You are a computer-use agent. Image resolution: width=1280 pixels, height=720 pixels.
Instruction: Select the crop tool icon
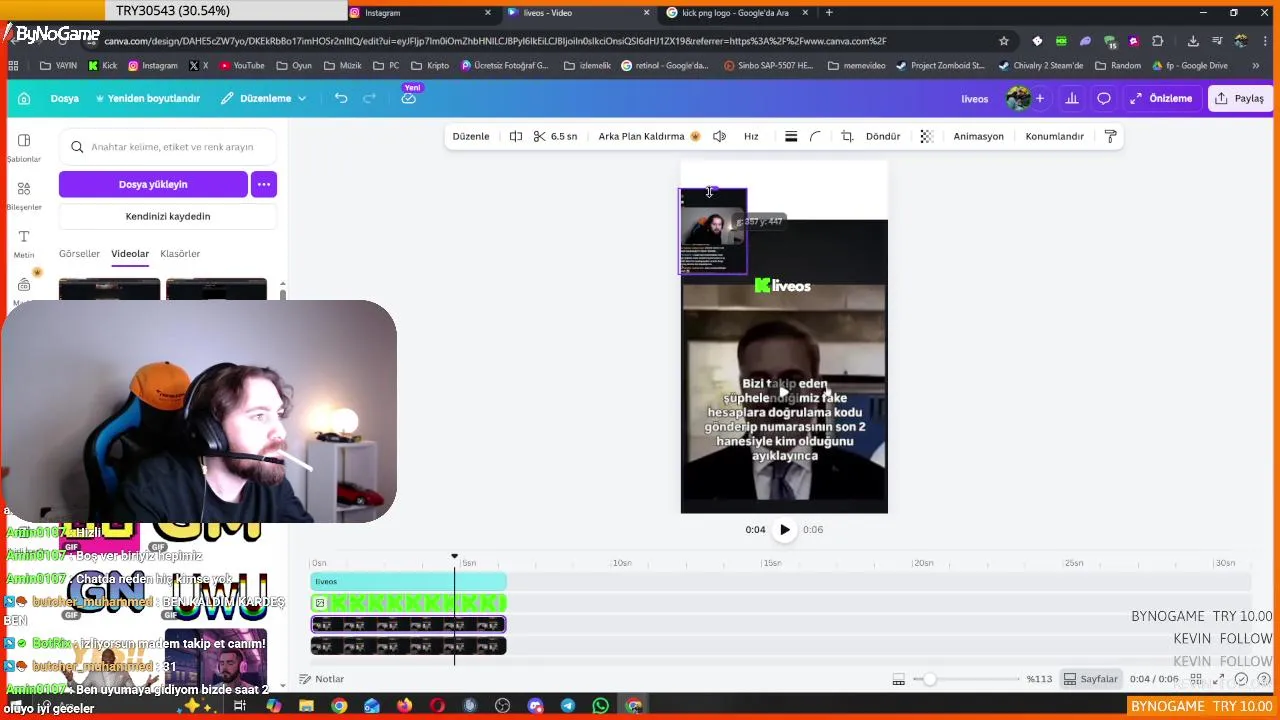coord(847,136)
